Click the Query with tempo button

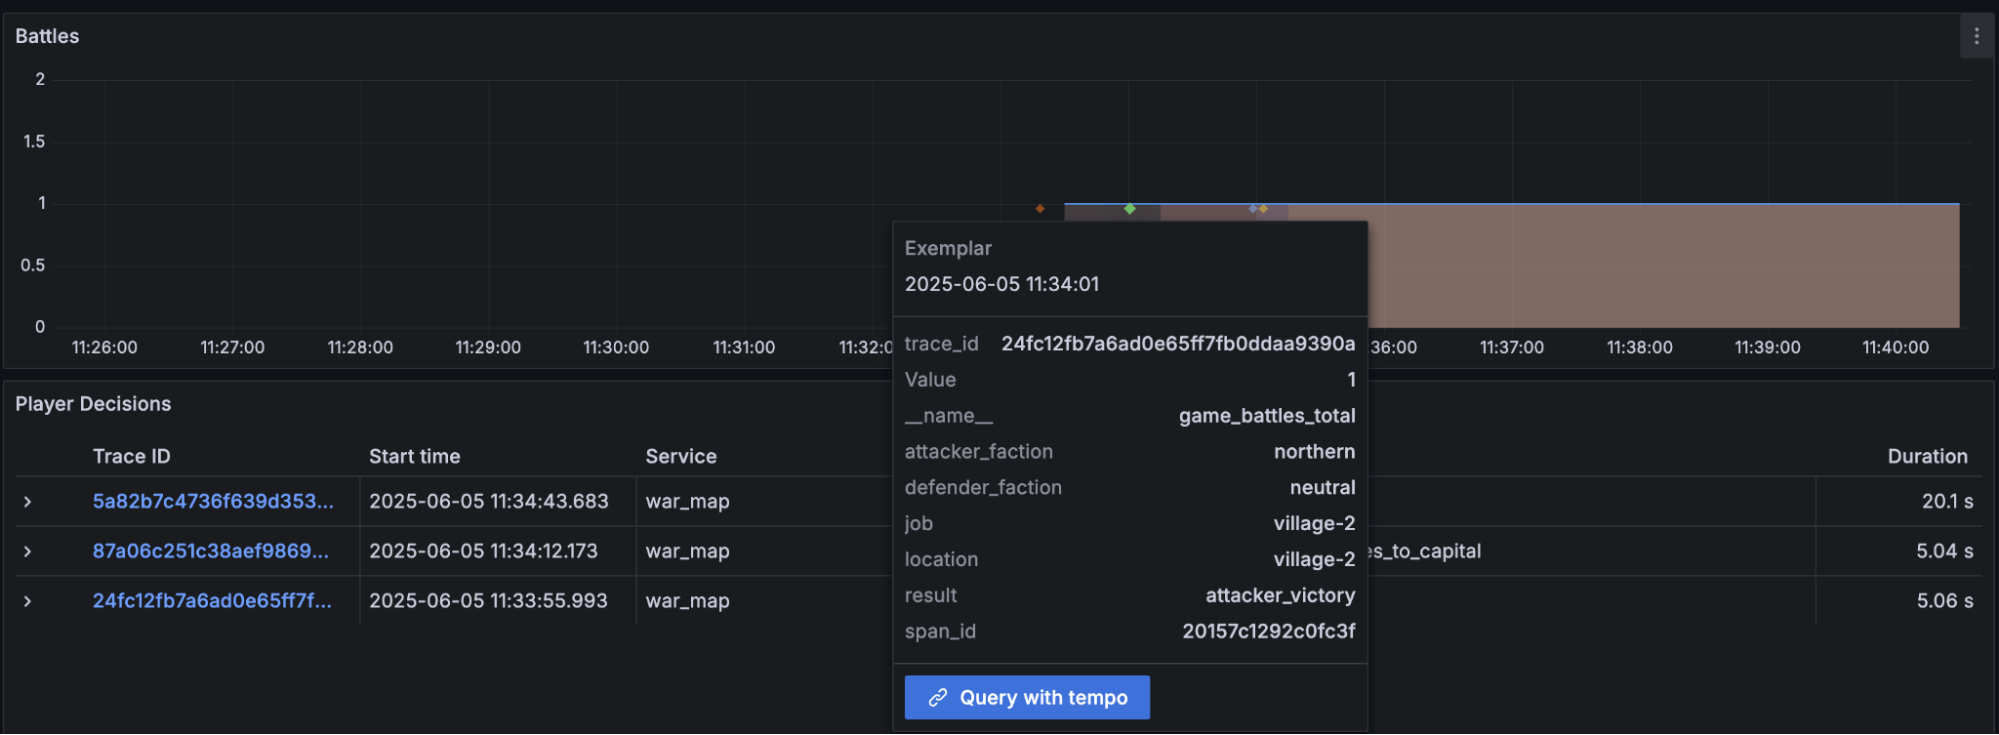(x=1027, y=697)
